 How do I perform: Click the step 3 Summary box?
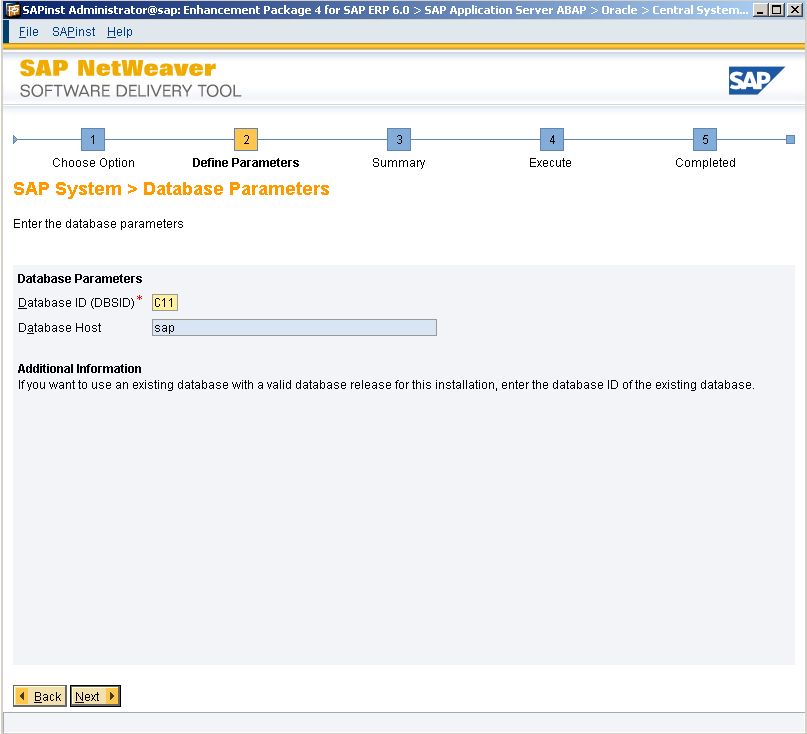(399, 139)
